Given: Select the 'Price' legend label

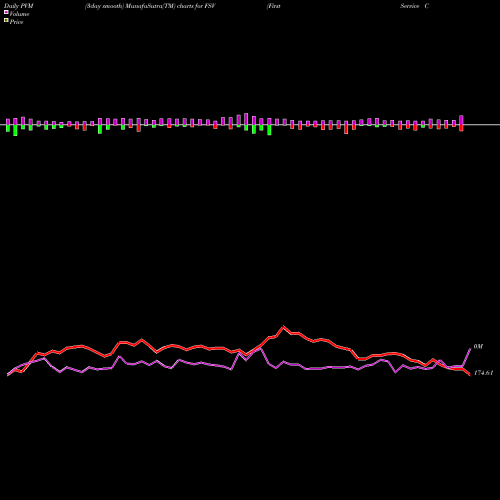Looking at the screenshot, I should 16,22.
